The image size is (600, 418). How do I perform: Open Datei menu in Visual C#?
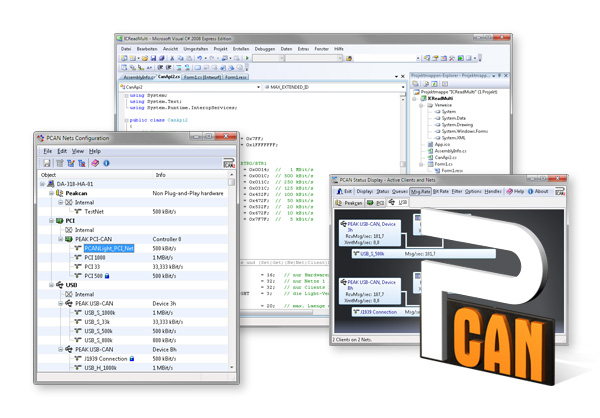point(126,49)
